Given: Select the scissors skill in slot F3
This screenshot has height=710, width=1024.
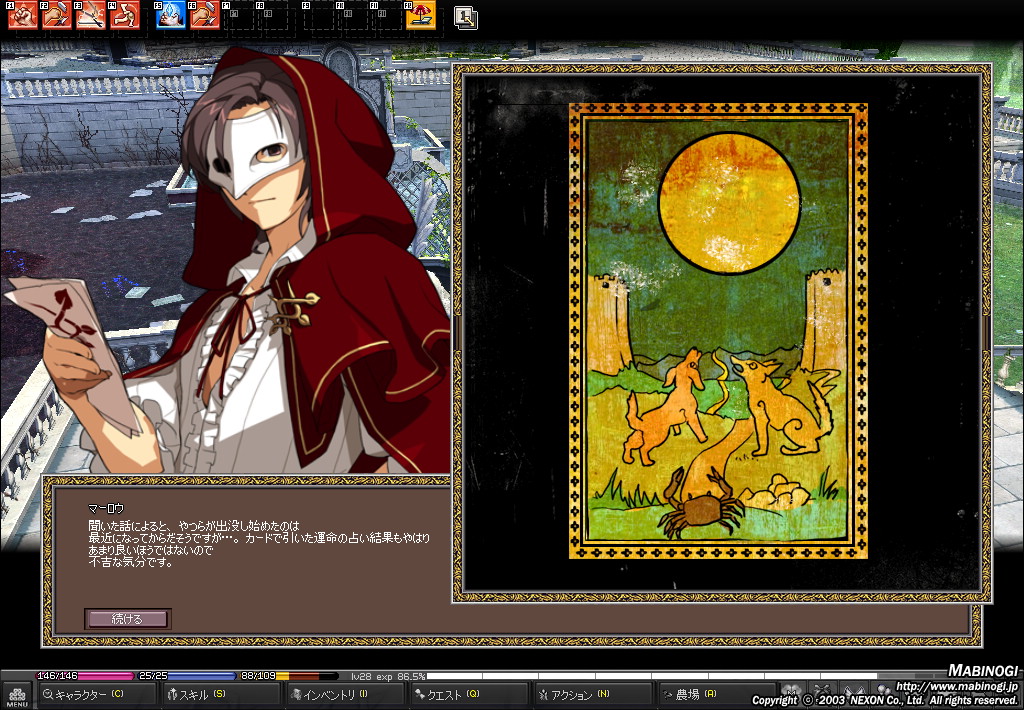Looking at the screenshot, I should pos(91,15).
